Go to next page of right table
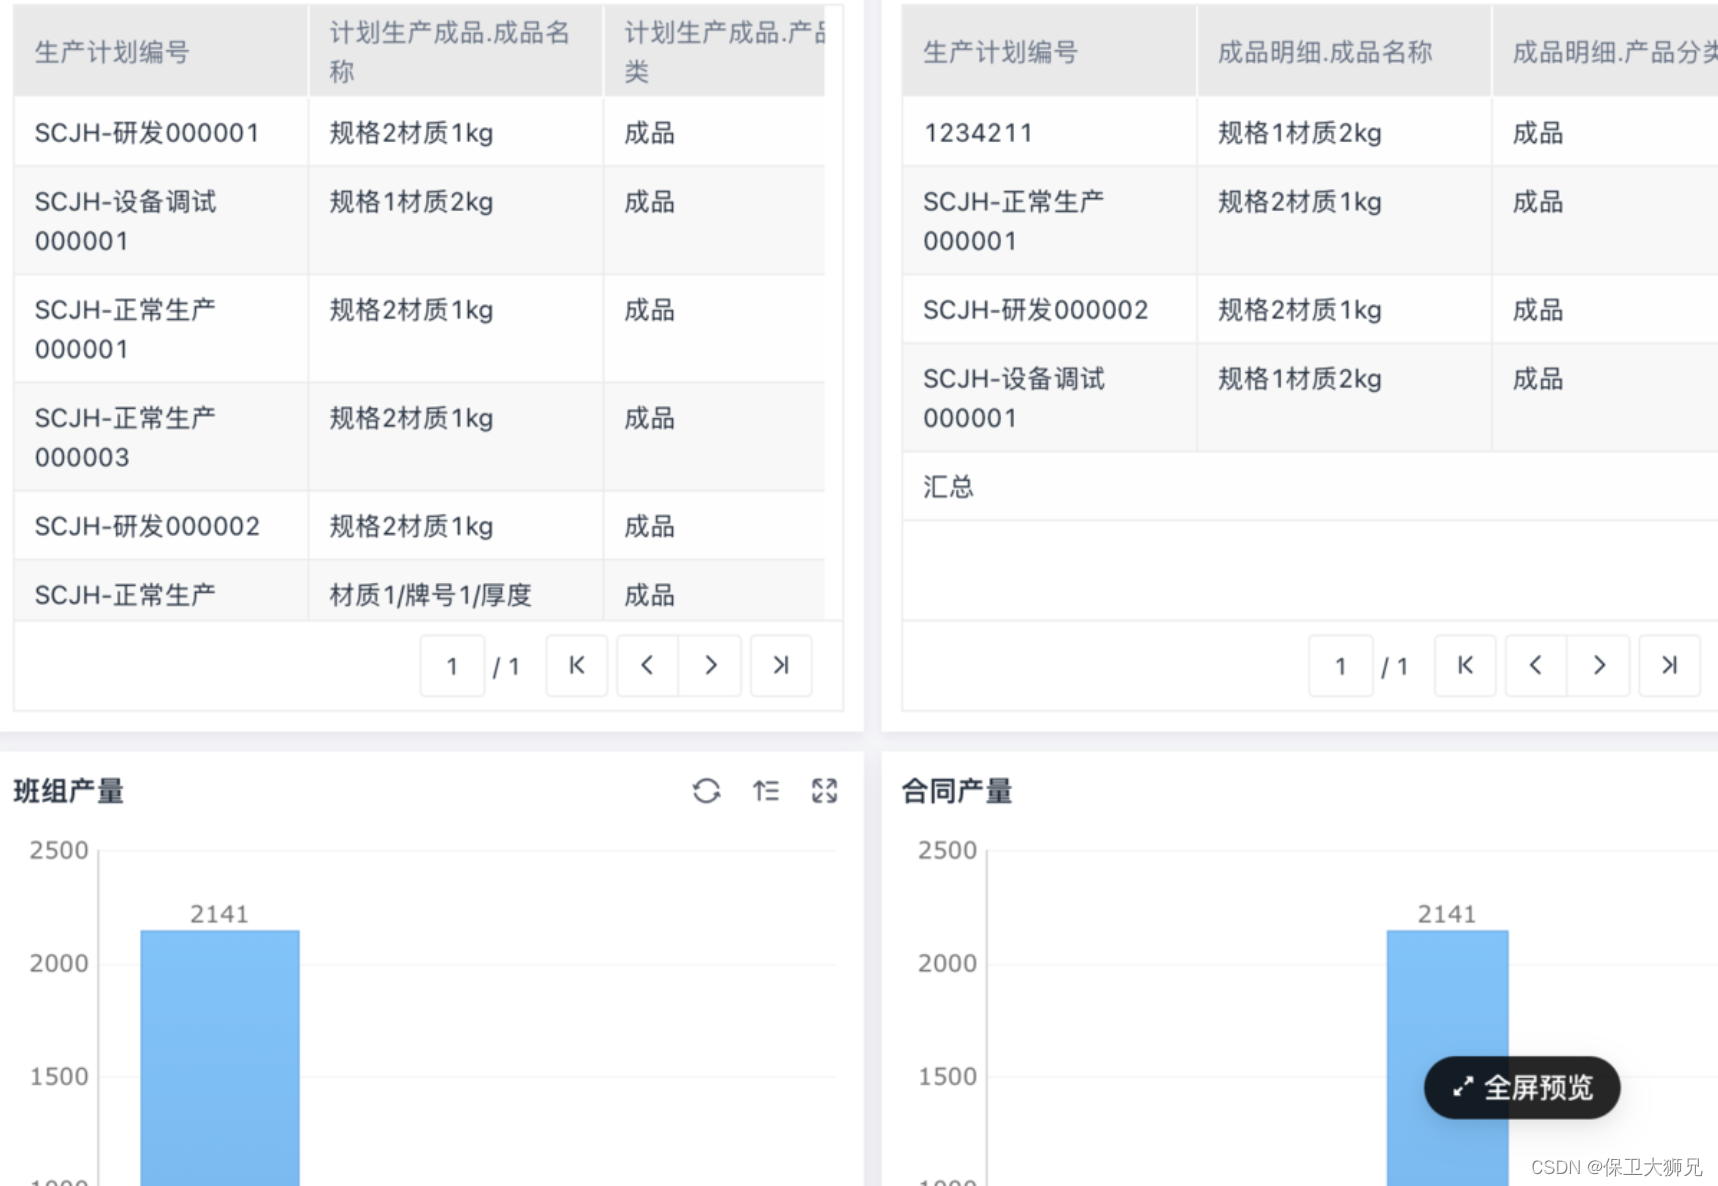Image resolution: width=1718 pixels, height=1186 pixels. pos(1599,665)
